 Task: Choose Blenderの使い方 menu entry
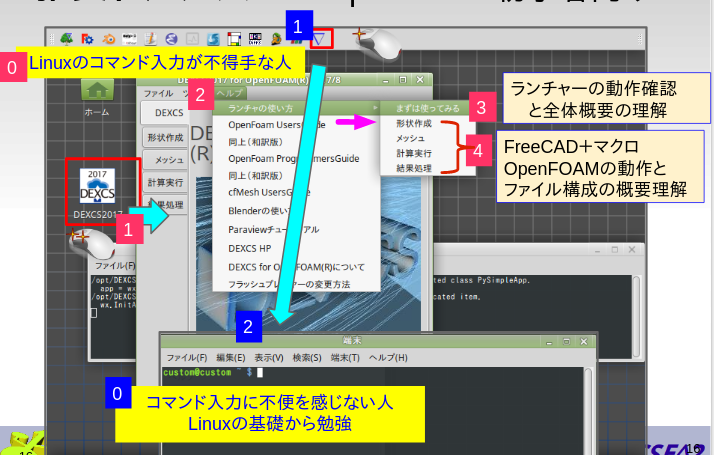pyautogui.click(x=259, y=211)
